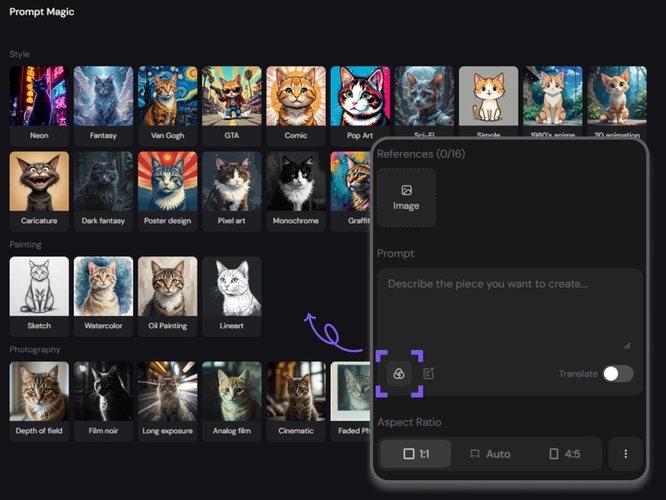Apply the Faded Photo style
The height and width of the screenshot is (500, 666).
(x=350, y=401)
